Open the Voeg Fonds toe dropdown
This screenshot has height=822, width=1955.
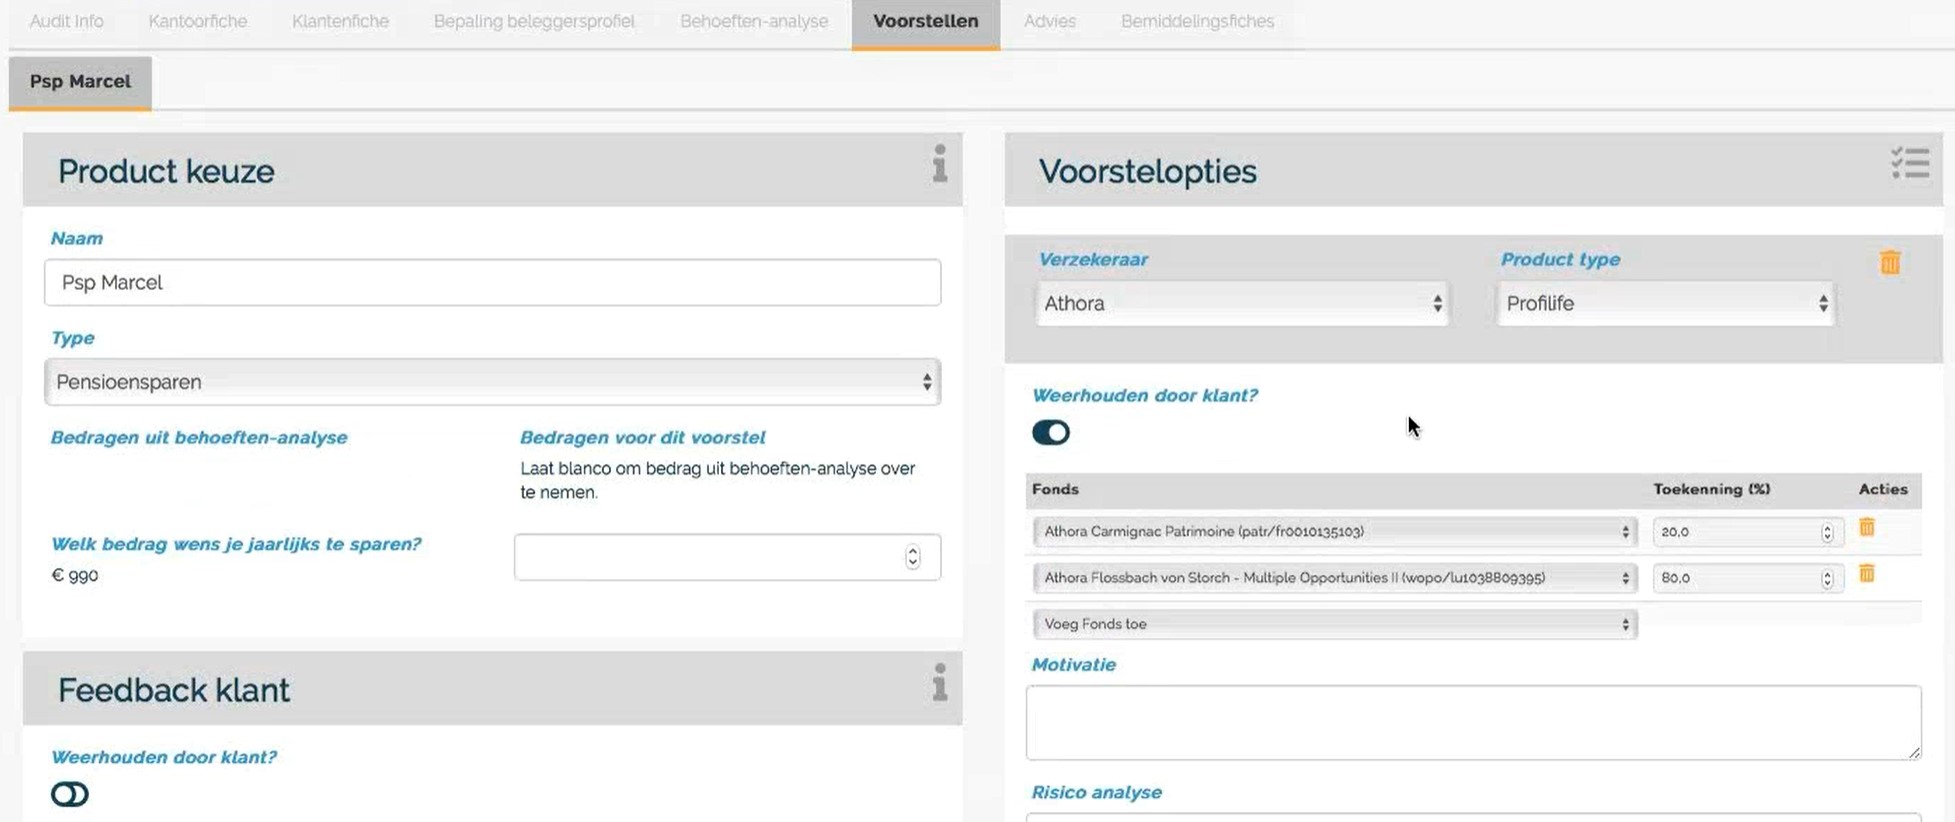coord(1334,624)
